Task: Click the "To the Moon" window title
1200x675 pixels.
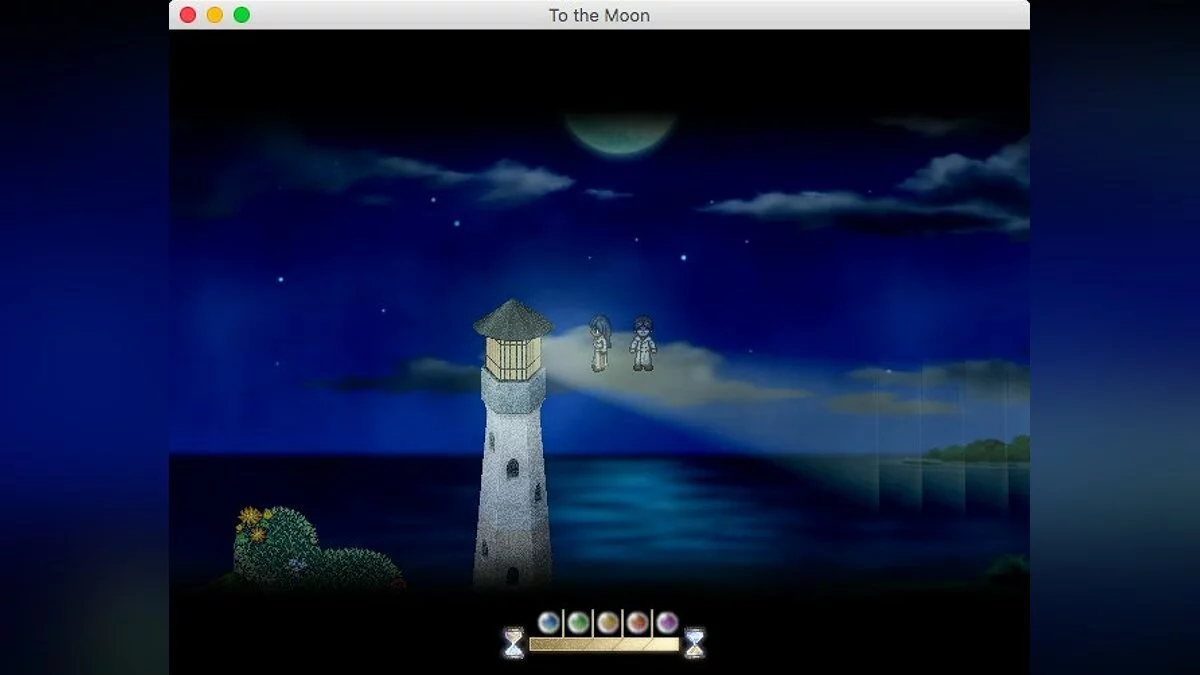Action: click(599, 15)
